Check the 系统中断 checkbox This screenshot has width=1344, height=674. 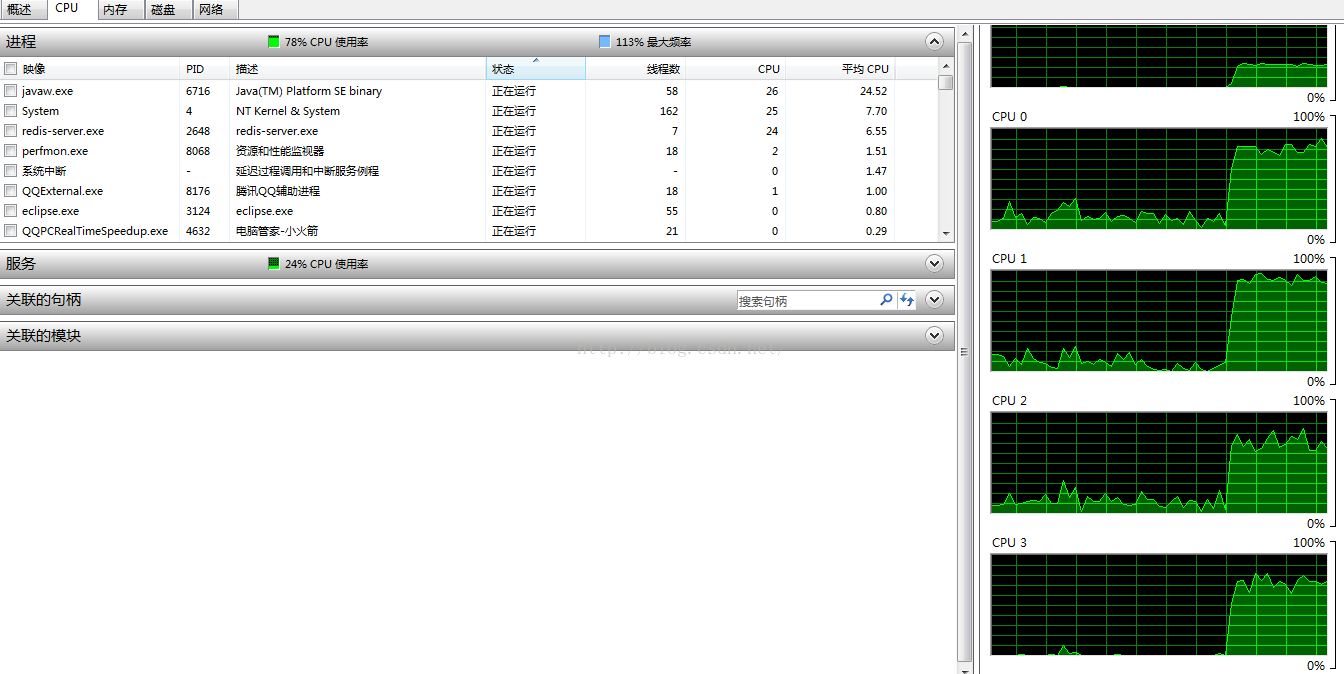[11, 171]
